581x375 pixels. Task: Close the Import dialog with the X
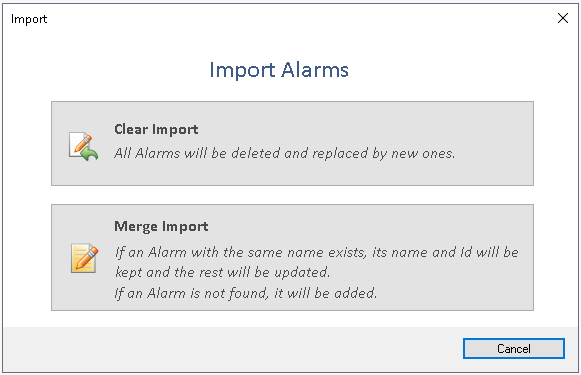click(x=563, y=18)
